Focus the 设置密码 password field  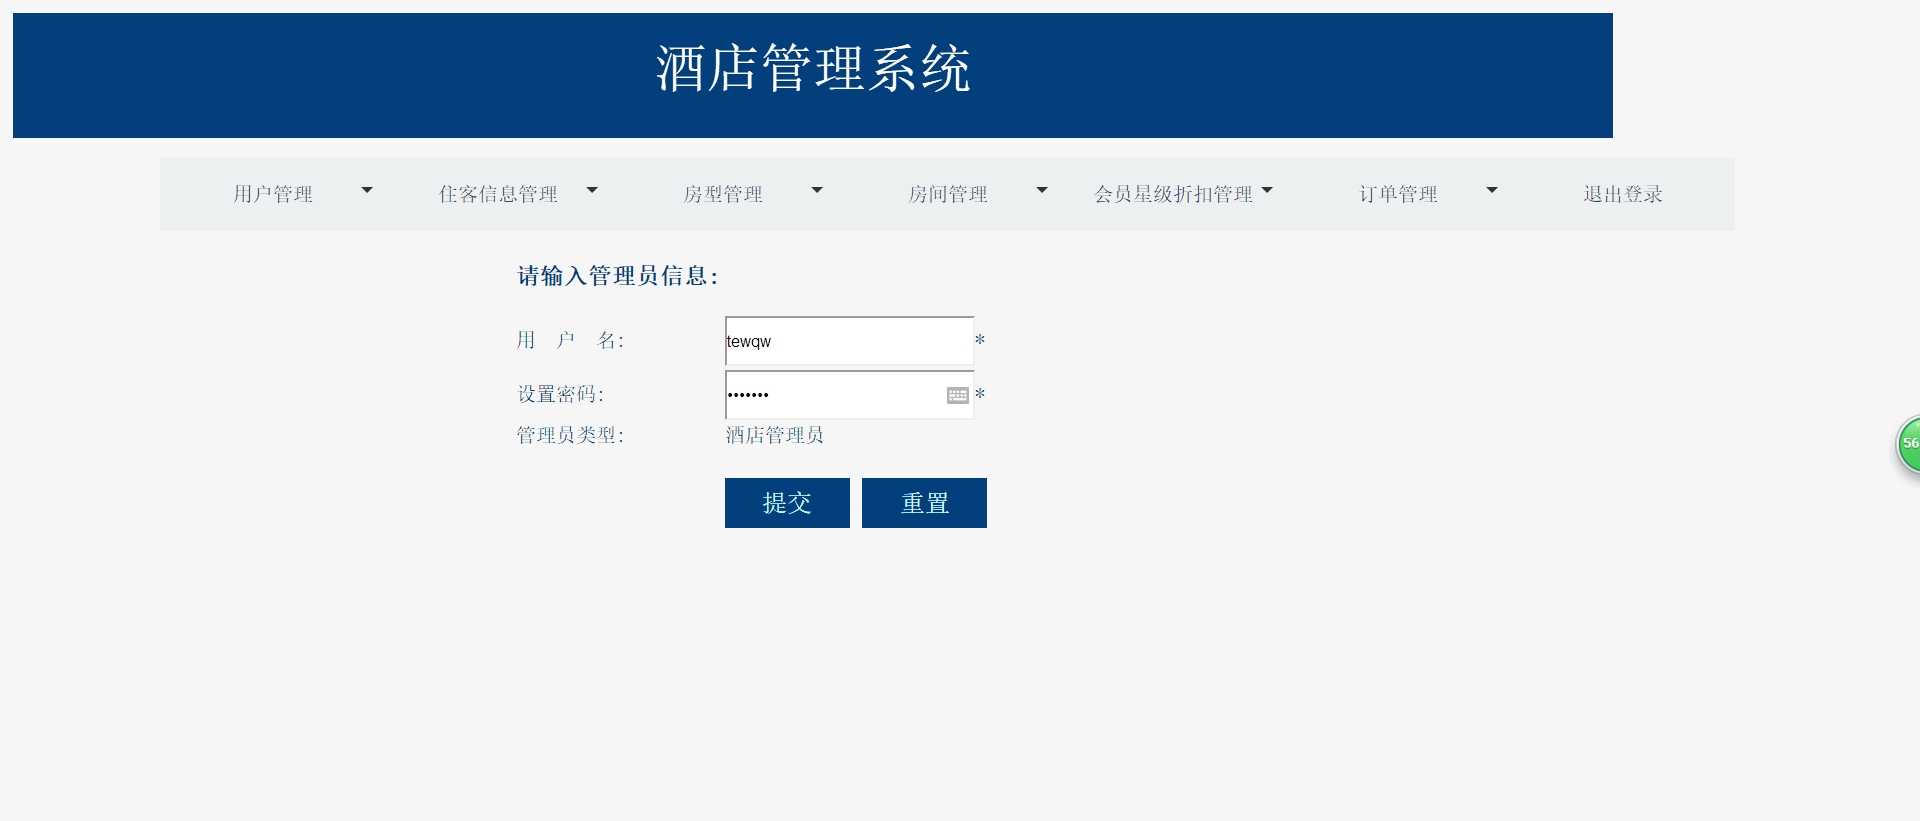(x=849, y=395)
